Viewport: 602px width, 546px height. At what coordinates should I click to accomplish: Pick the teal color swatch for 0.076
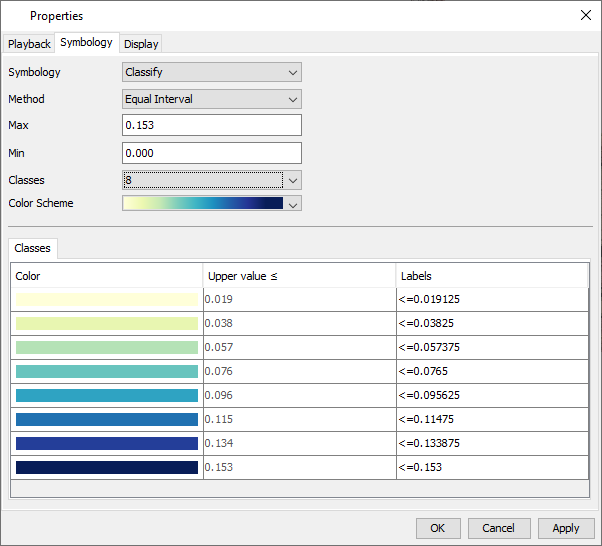(x=107, y=371)
